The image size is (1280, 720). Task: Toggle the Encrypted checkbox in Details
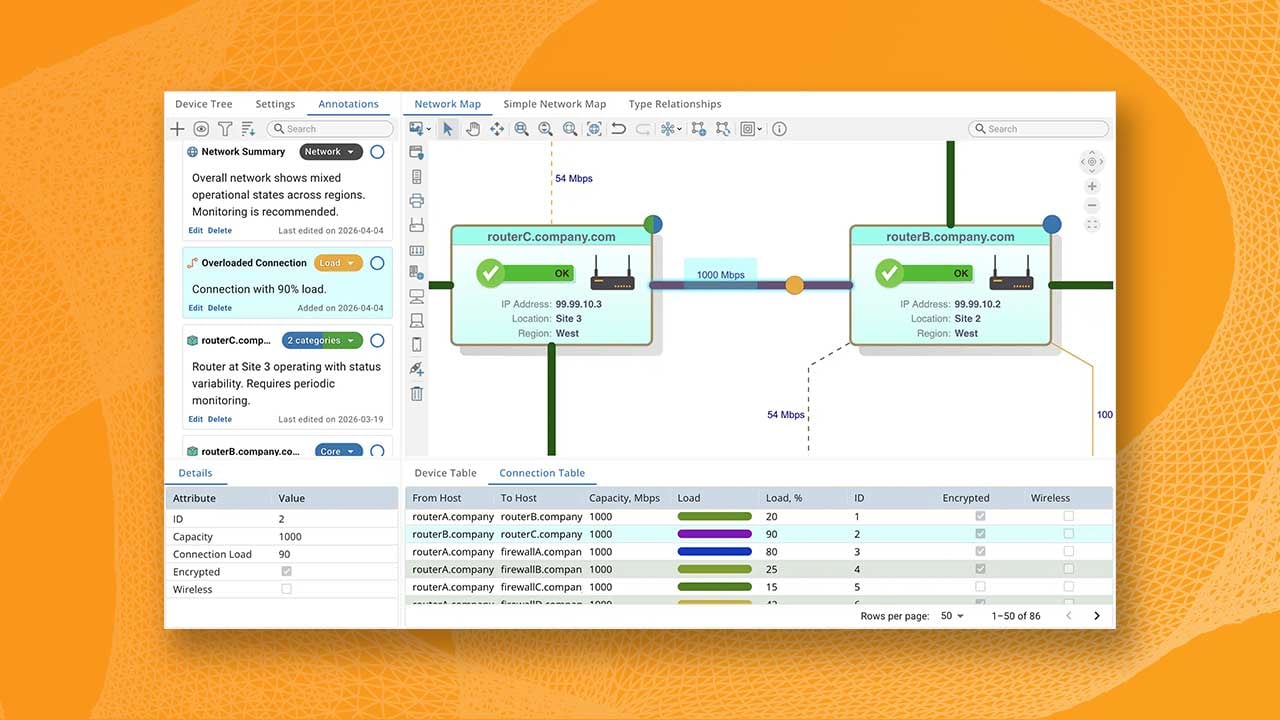pos(287,572)
